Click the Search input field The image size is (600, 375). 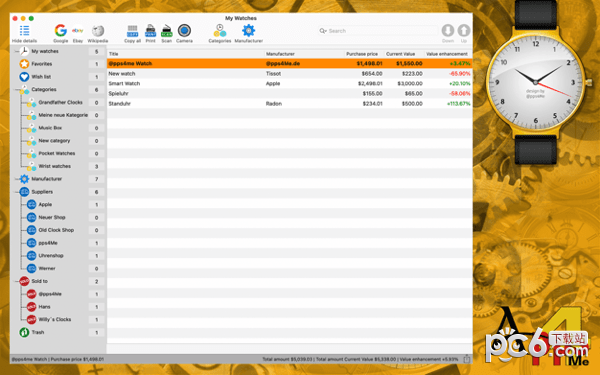(x=378, y=31)
